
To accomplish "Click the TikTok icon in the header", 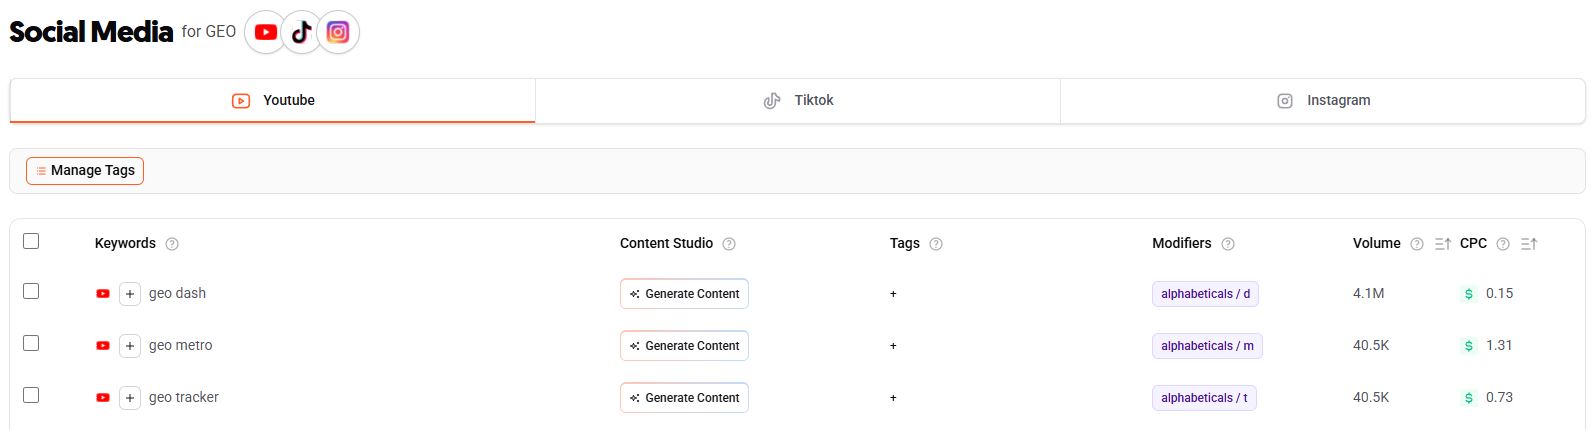I will (x=301, y=32).
